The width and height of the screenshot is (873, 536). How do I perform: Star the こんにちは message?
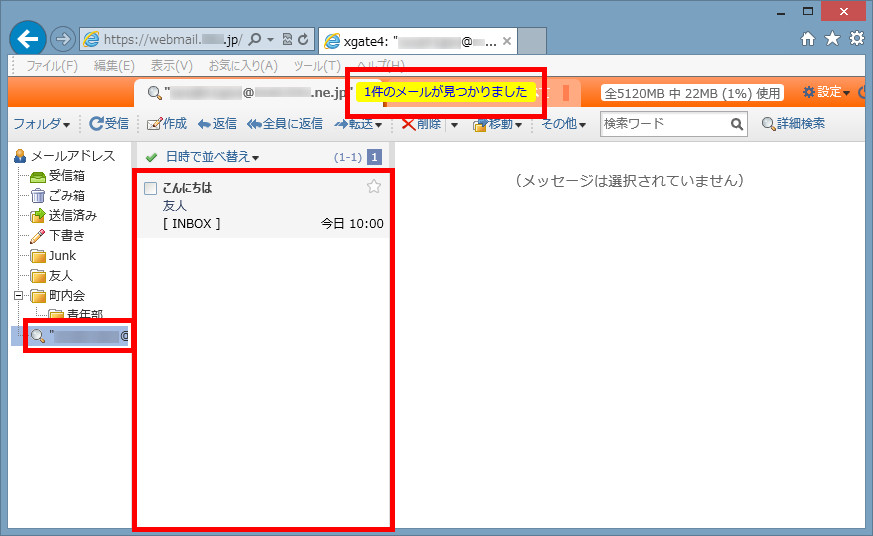click(374, 187)
